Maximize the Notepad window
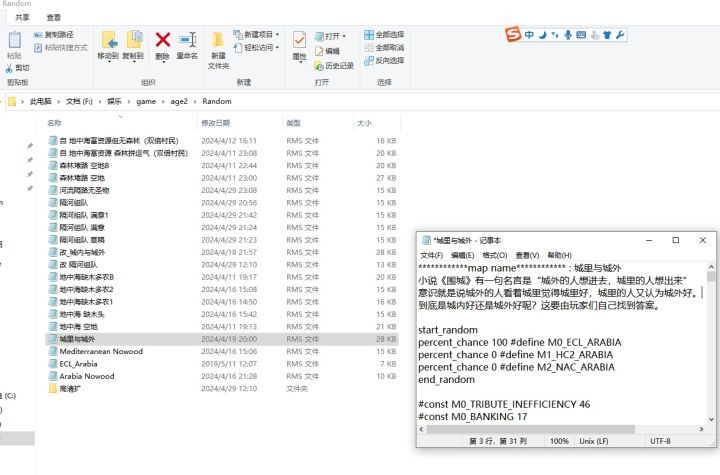Image resolution: width=720 pixels, height=475 pixels. (x=676, y=240)
